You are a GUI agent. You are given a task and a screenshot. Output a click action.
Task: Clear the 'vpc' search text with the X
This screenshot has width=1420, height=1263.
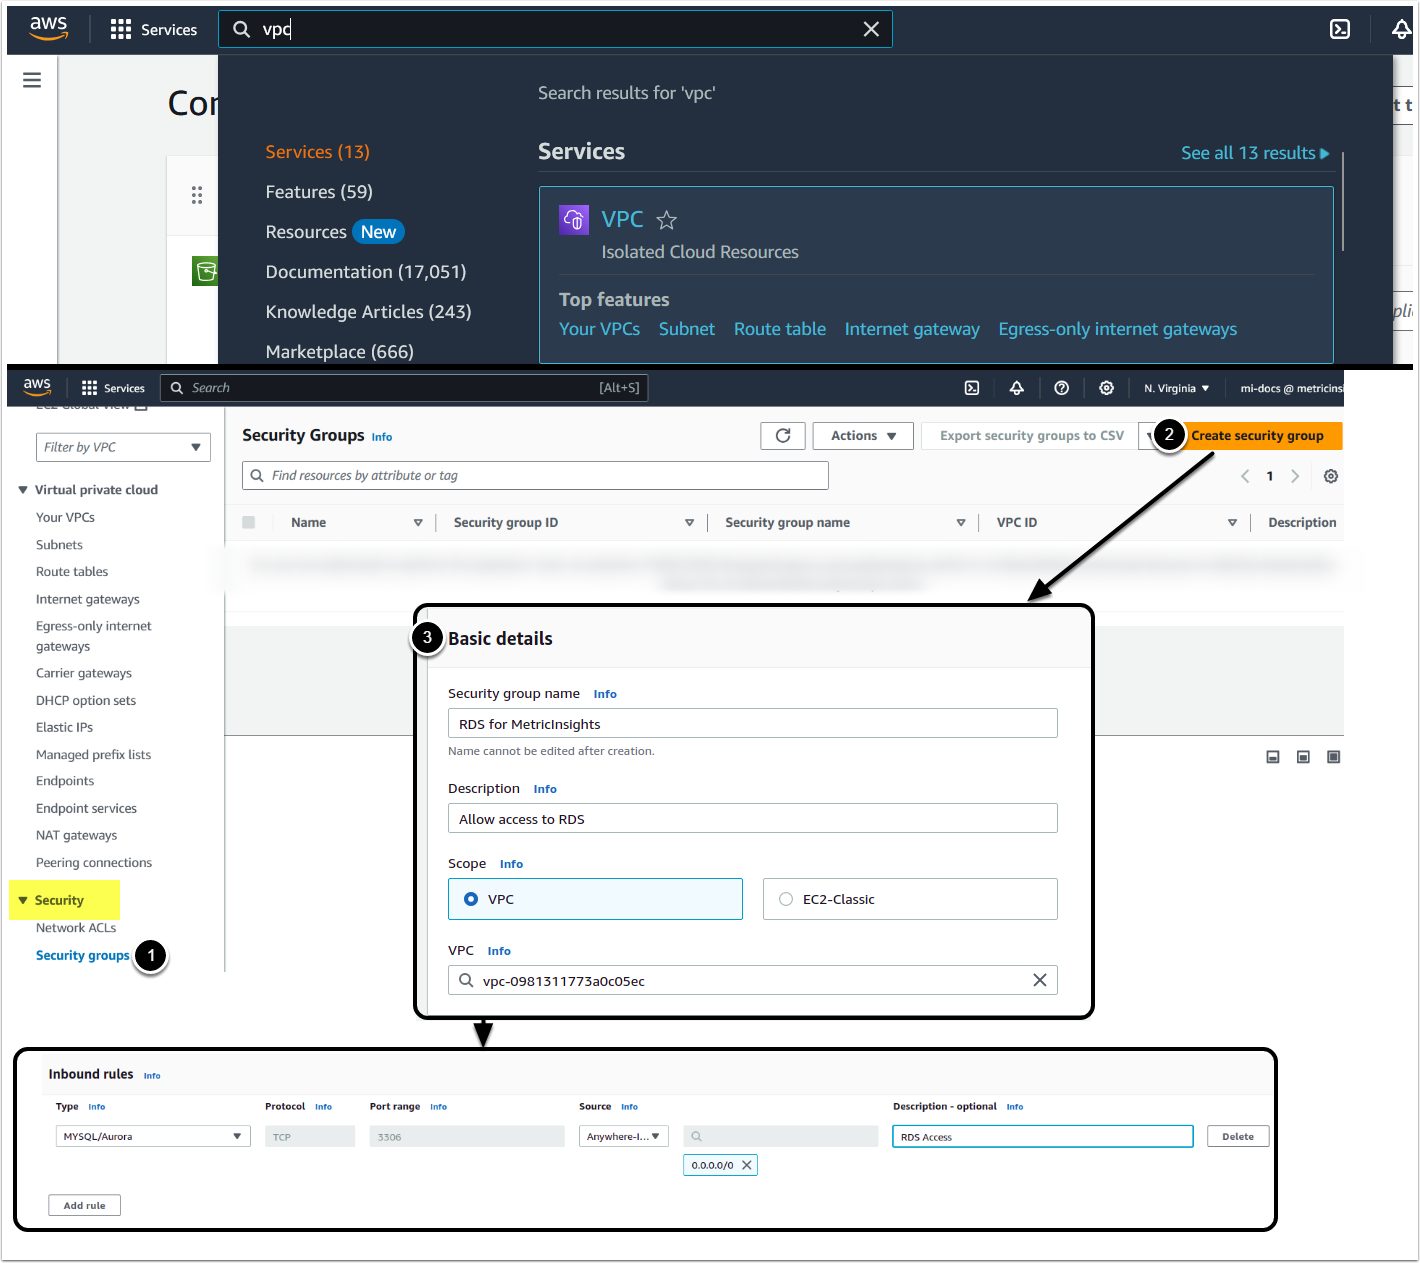coord(871,29)
